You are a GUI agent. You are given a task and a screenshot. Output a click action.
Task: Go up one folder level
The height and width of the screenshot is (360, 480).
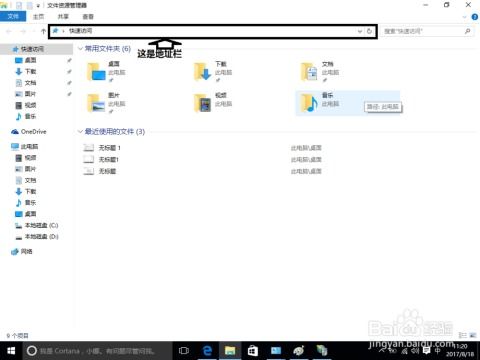click(43, 31)
